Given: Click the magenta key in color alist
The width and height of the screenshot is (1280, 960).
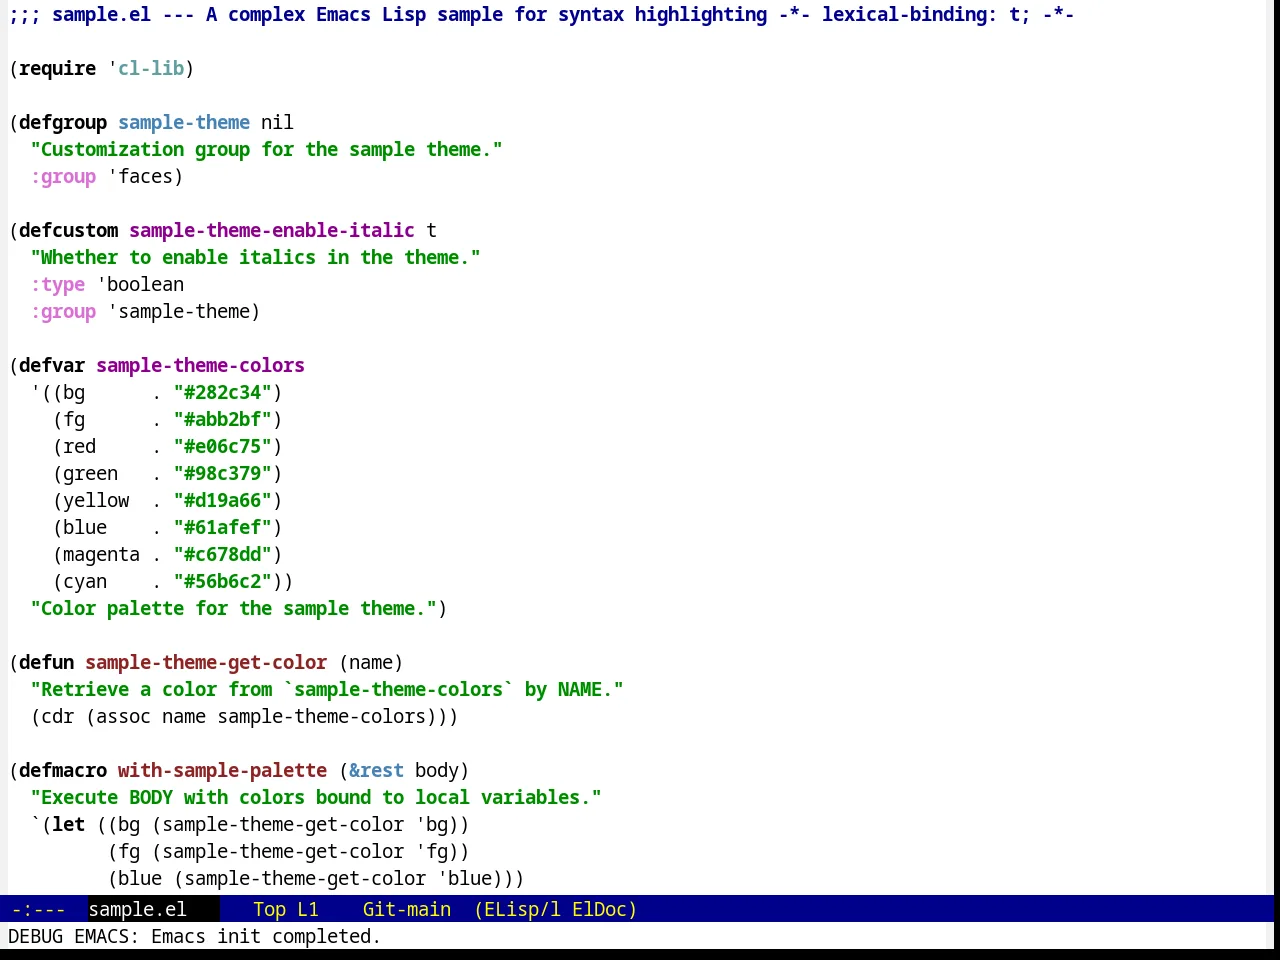Looking at the screenshot, I should coord(101,554).
